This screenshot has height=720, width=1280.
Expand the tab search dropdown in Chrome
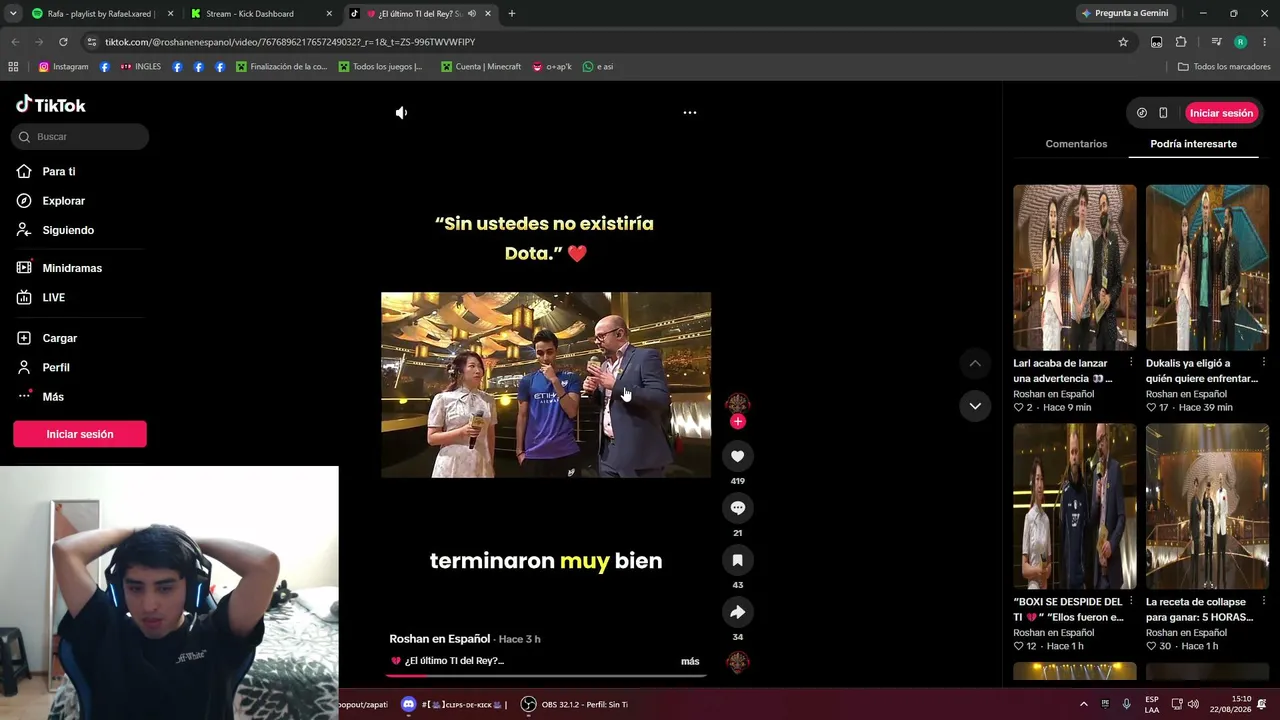13,14
